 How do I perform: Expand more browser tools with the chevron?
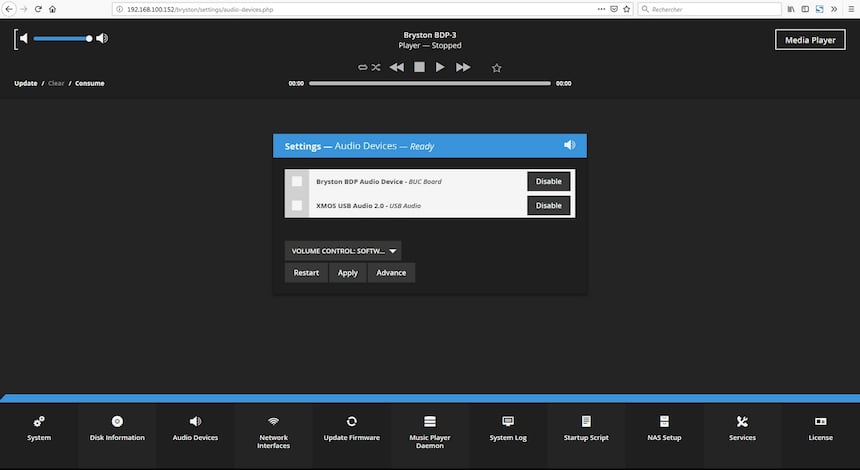[834, 9]
